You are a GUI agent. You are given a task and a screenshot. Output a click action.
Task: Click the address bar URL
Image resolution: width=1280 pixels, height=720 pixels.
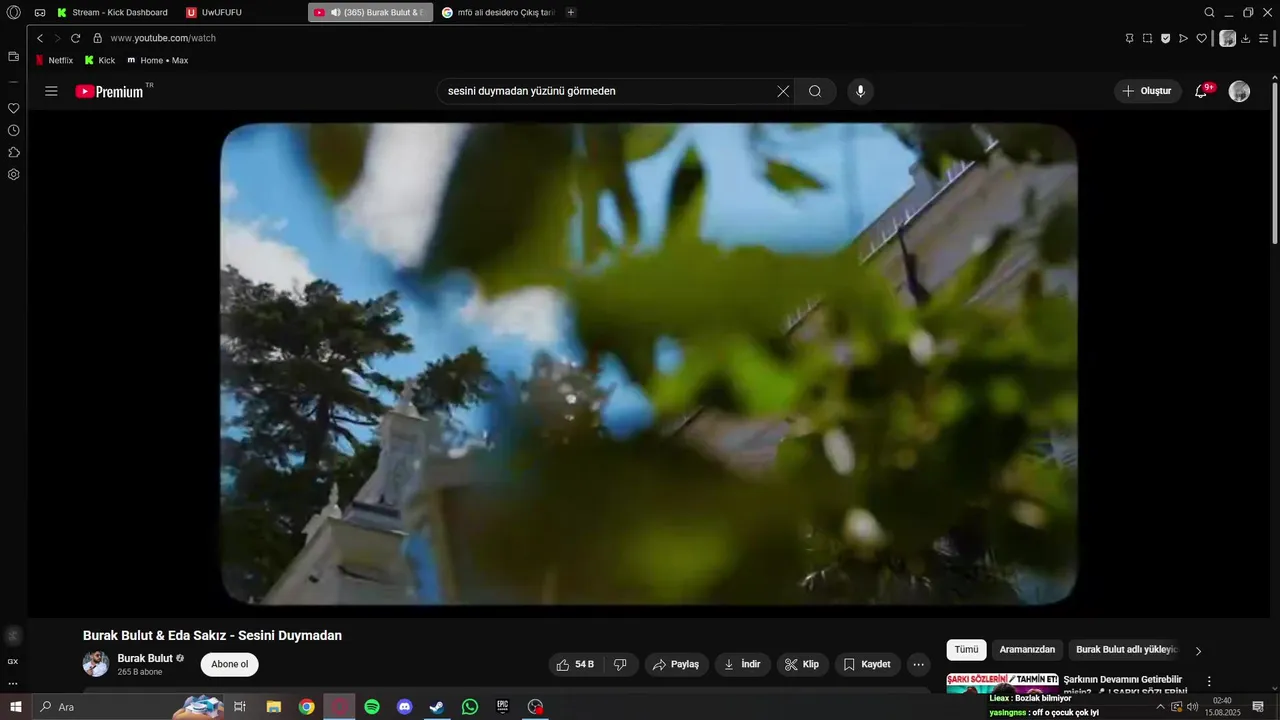163,38
